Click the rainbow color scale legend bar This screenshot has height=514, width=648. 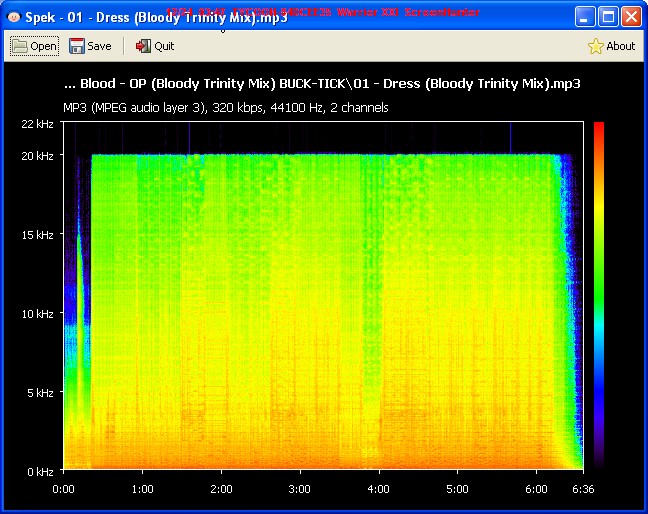point(598,295)
